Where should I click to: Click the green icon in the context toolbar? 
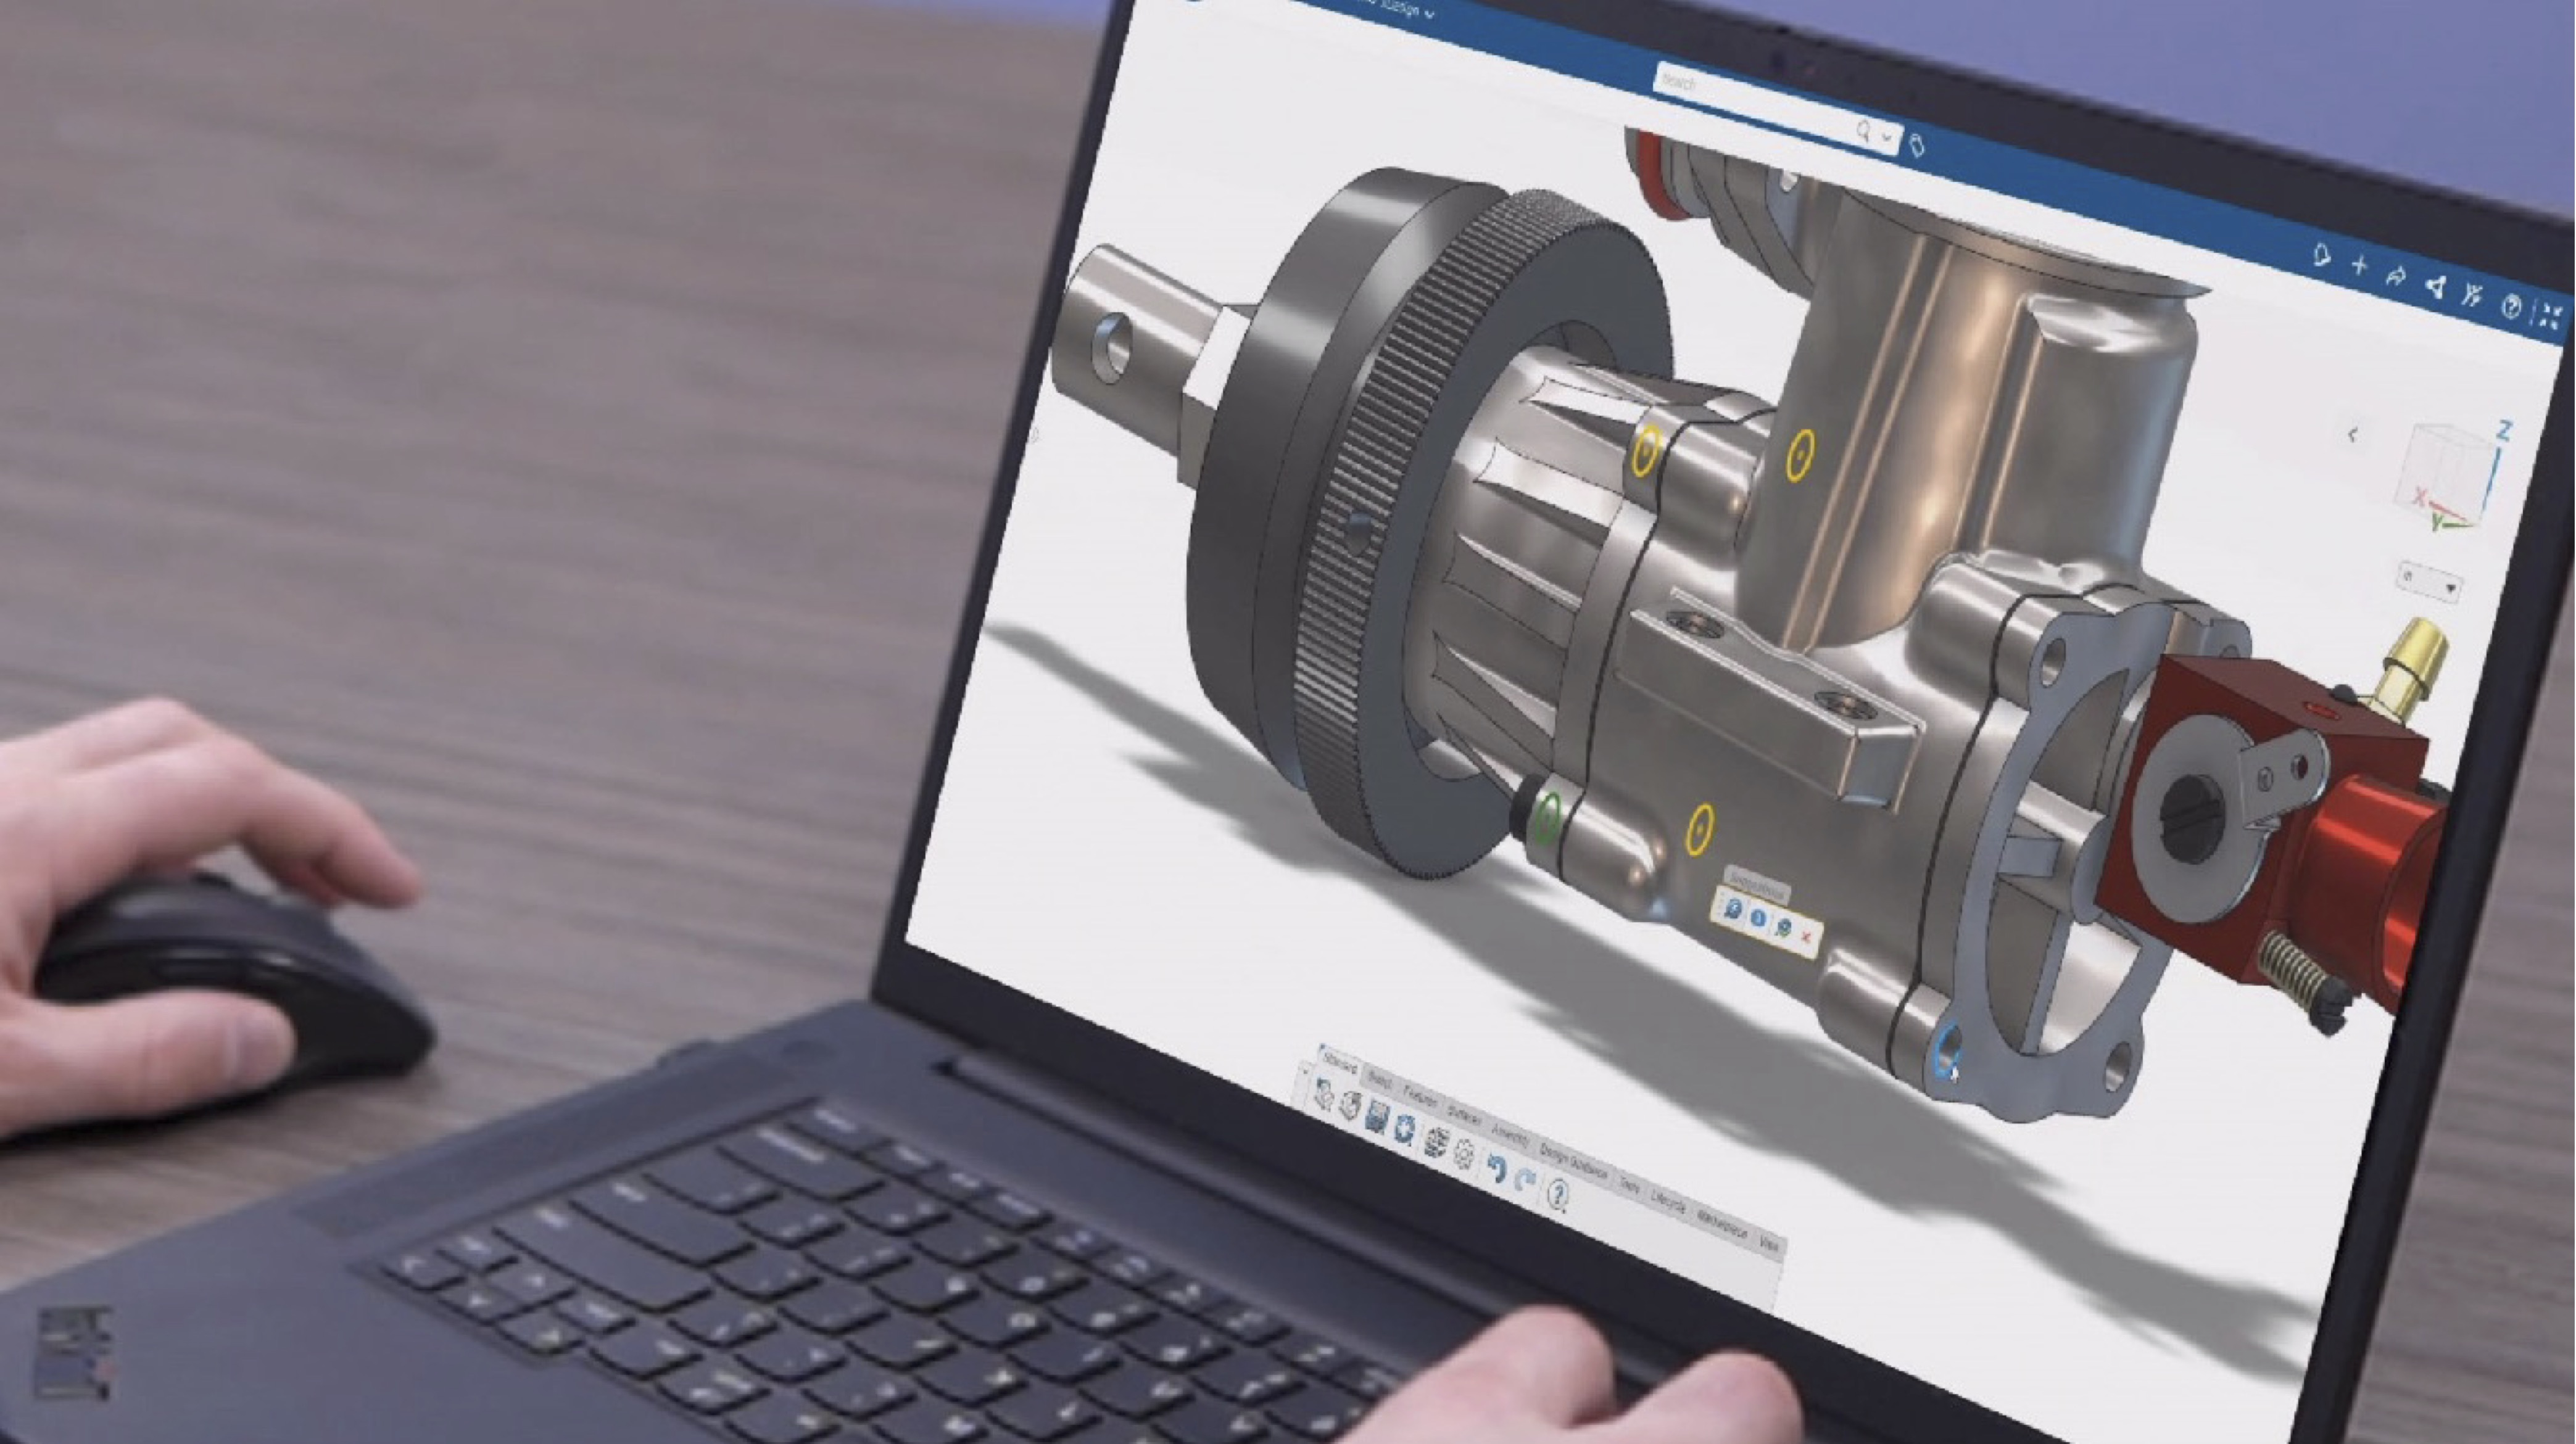1783,927
